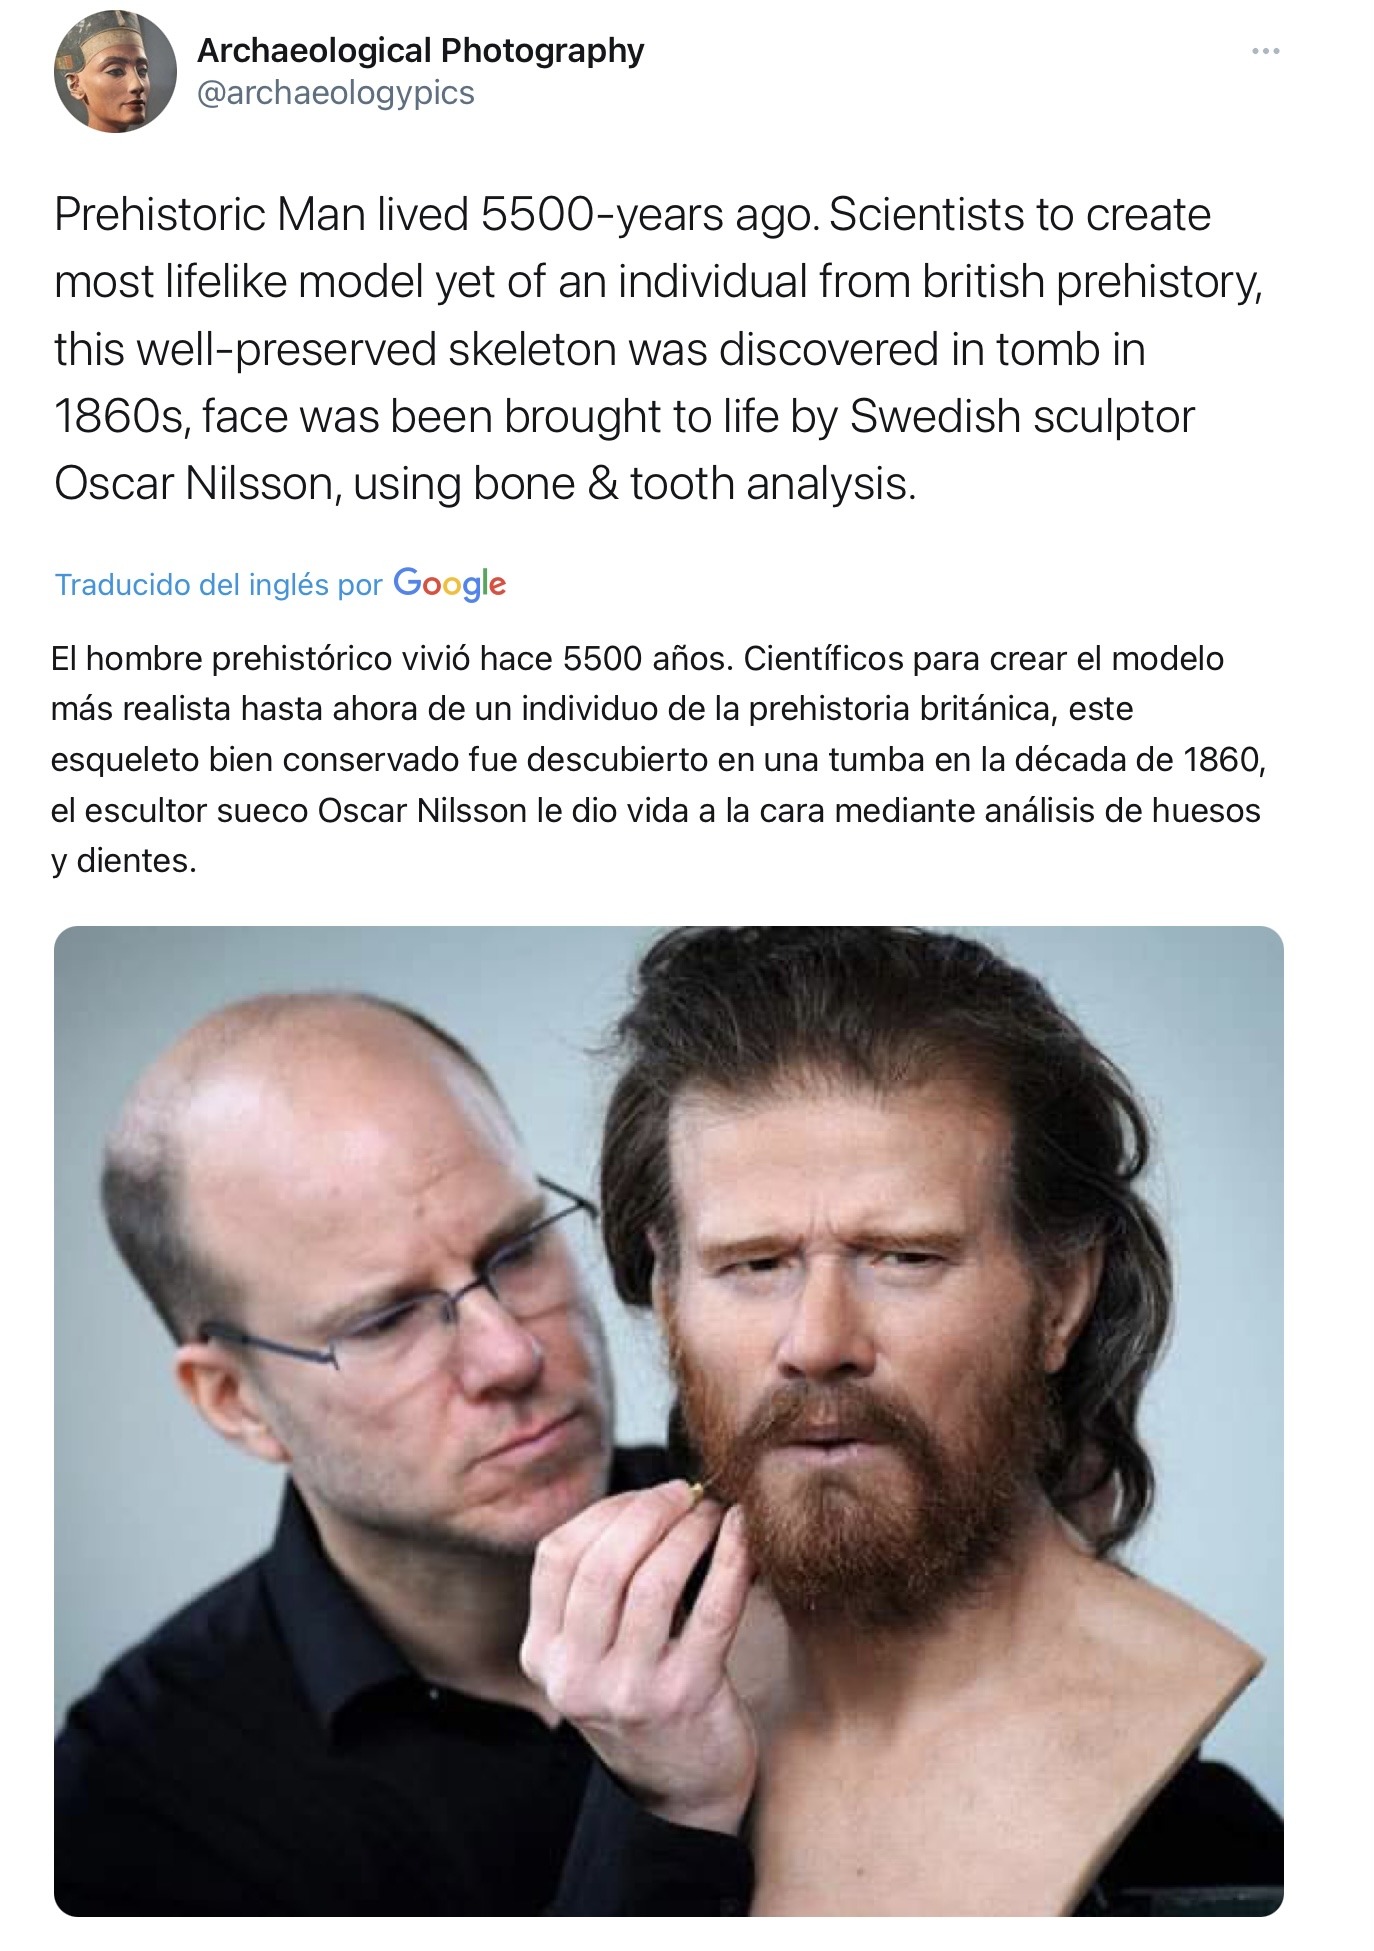Screen dimensions: 1374x1951
Task: Click 'prehistoria británica' in the Spanish translation
Action: point(904,709)
